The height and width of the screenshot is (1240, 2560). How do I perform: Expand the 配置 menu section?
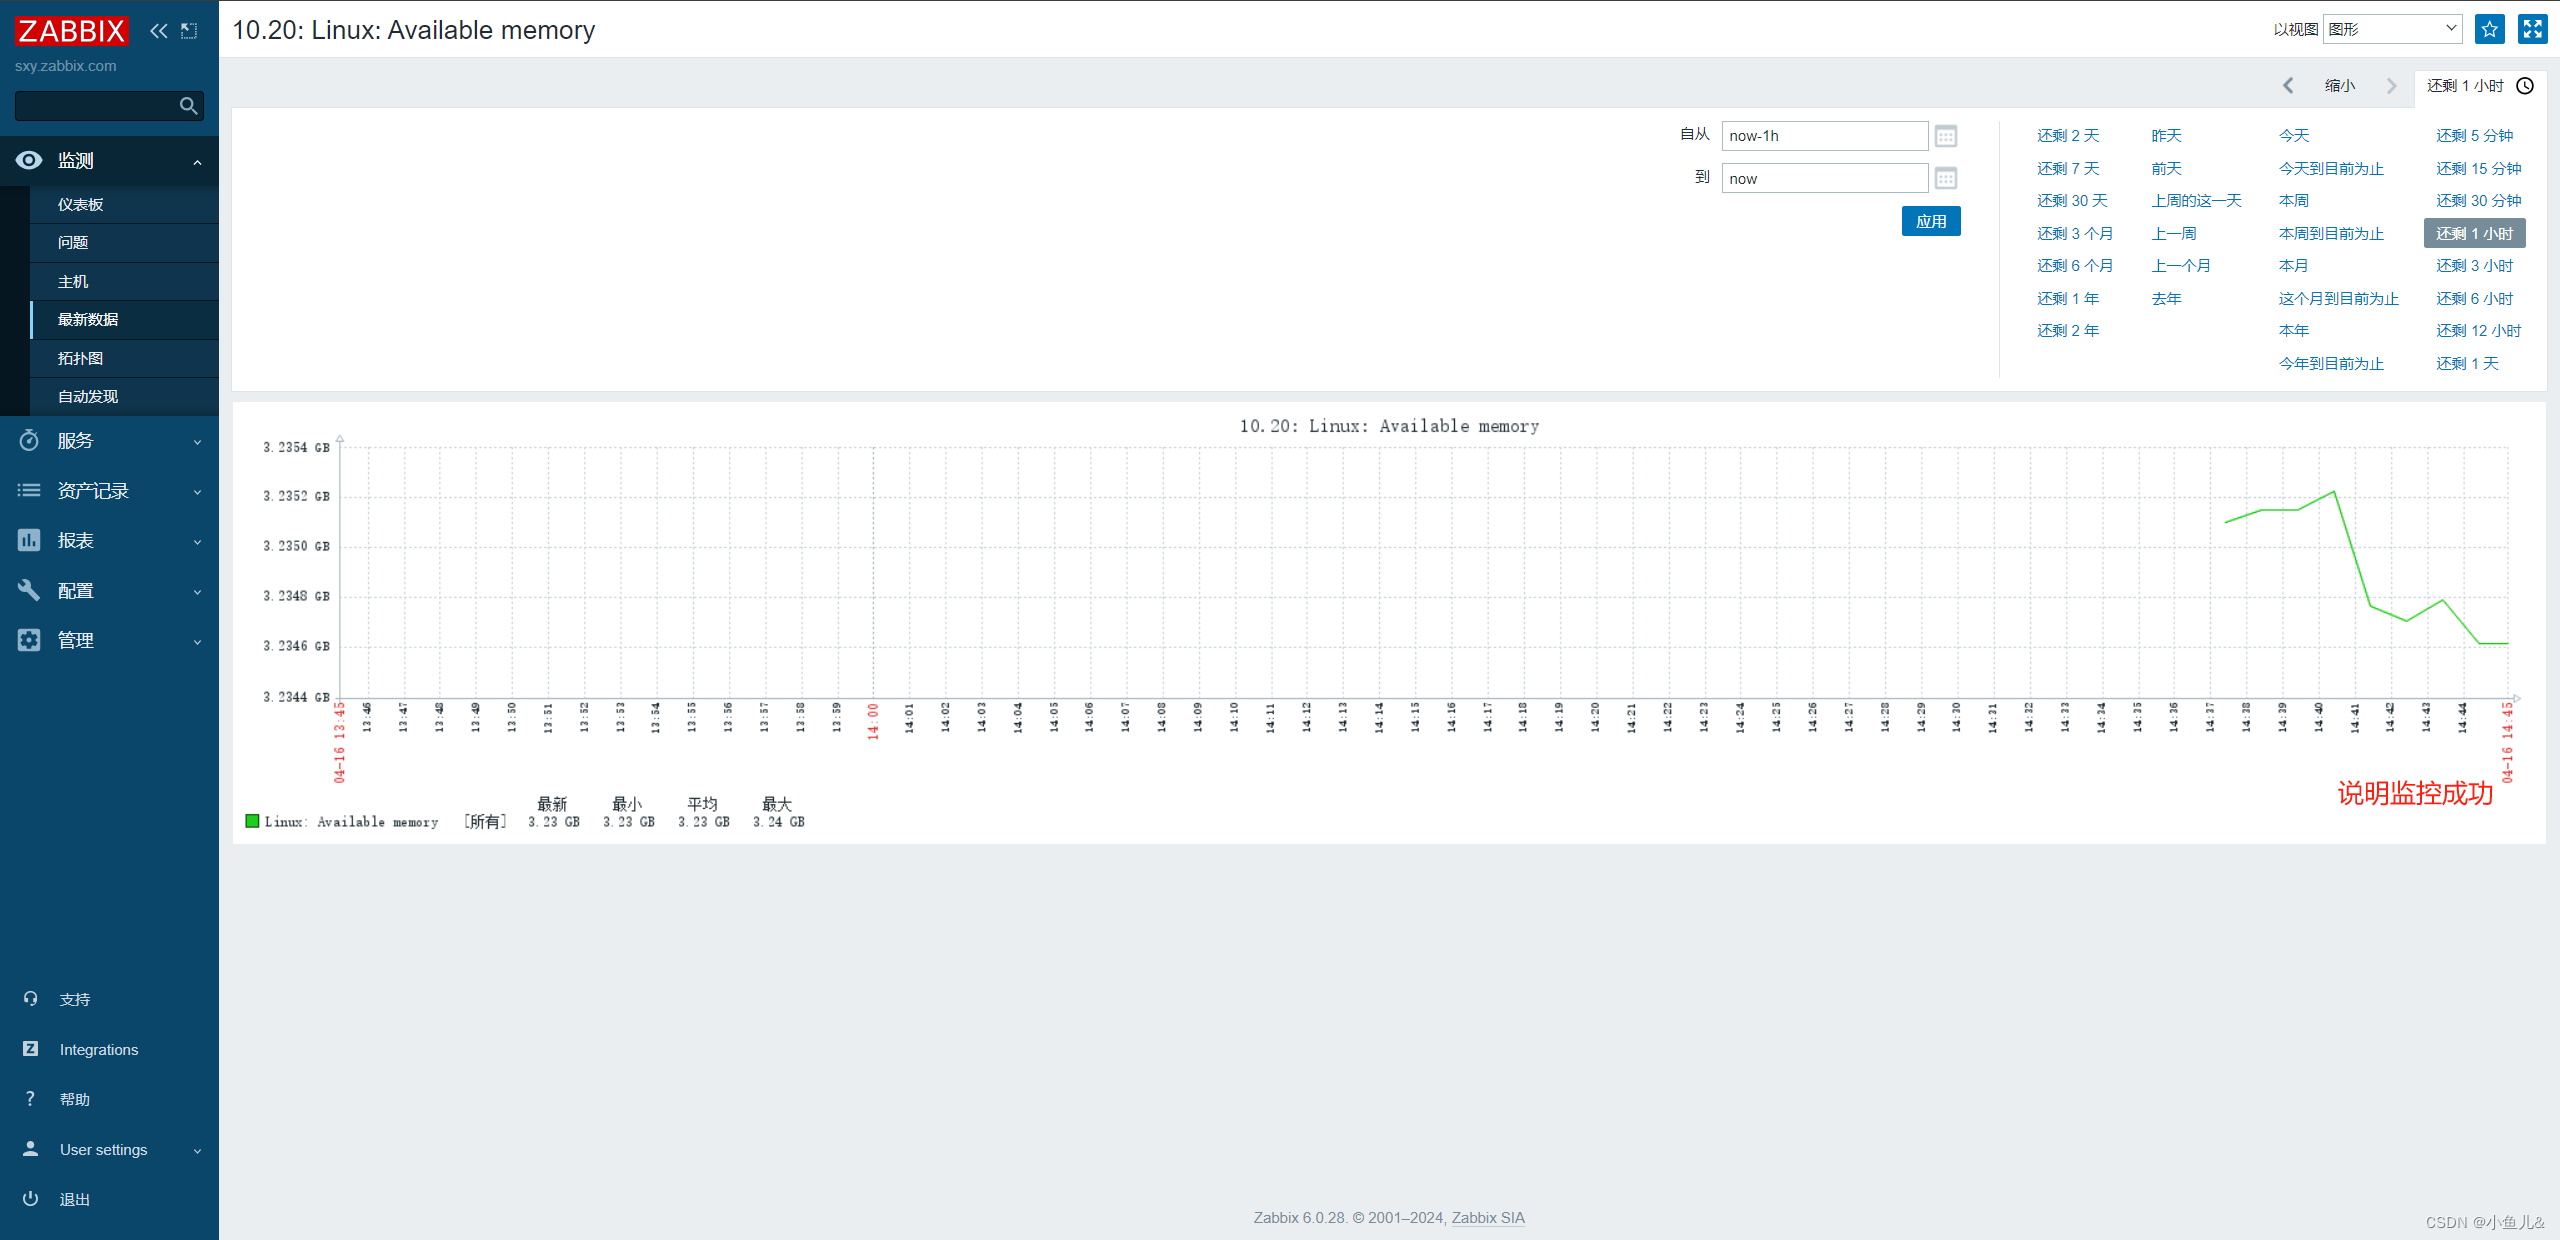(197, 592)
